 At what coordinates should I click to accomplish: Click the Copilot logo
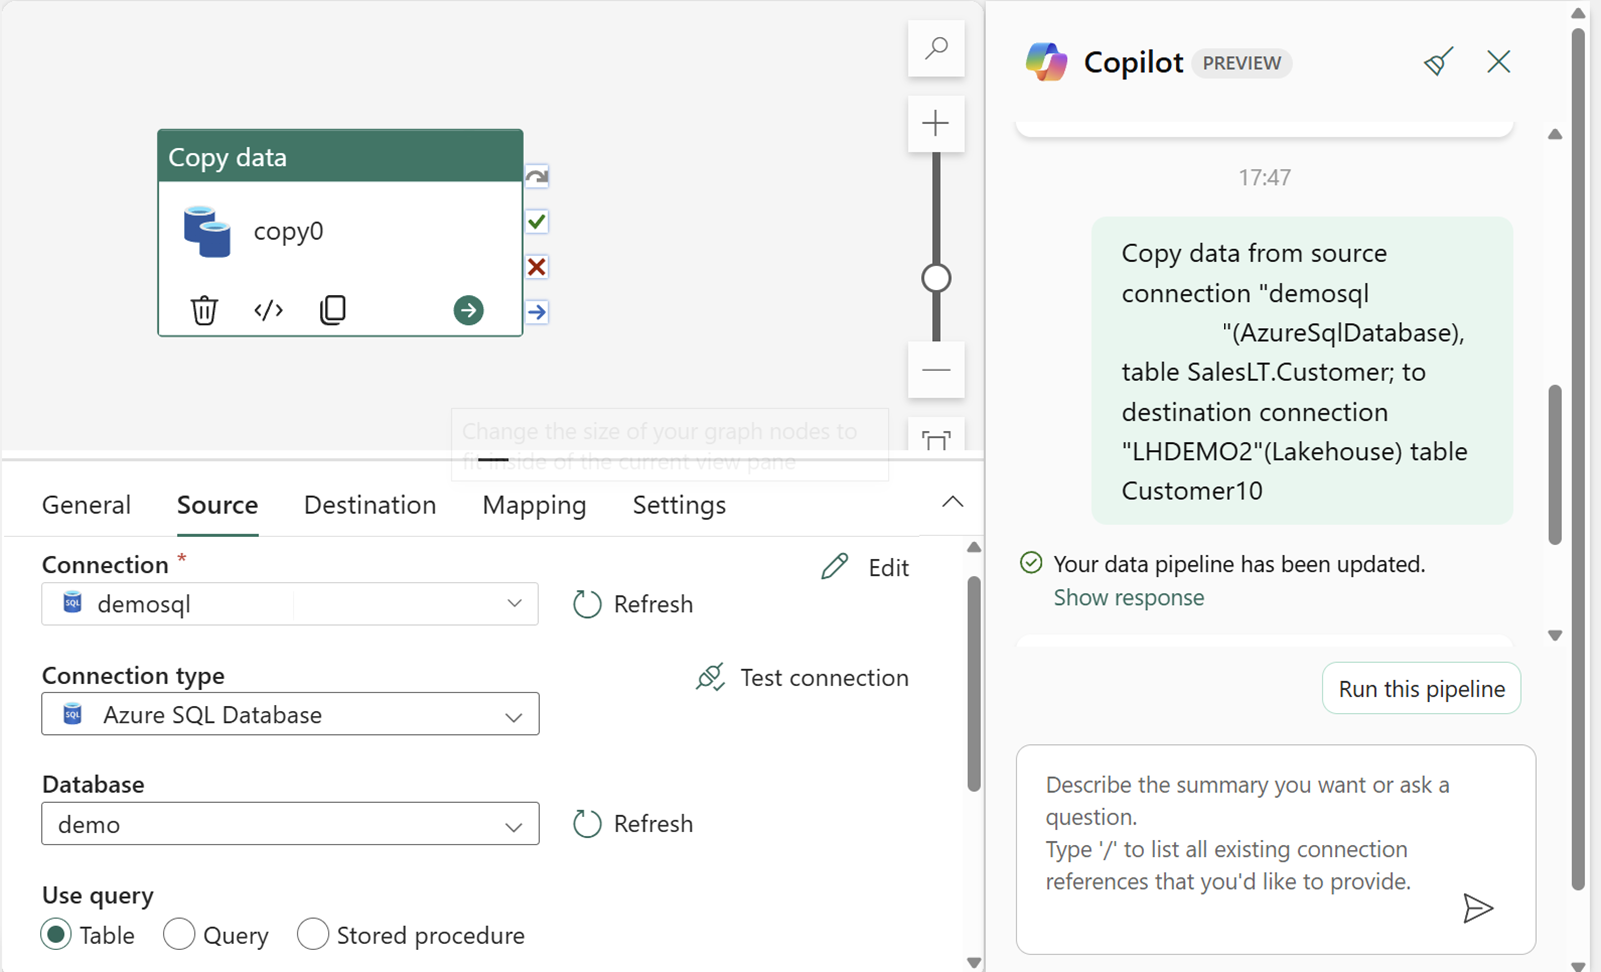tap(1046, 62)
